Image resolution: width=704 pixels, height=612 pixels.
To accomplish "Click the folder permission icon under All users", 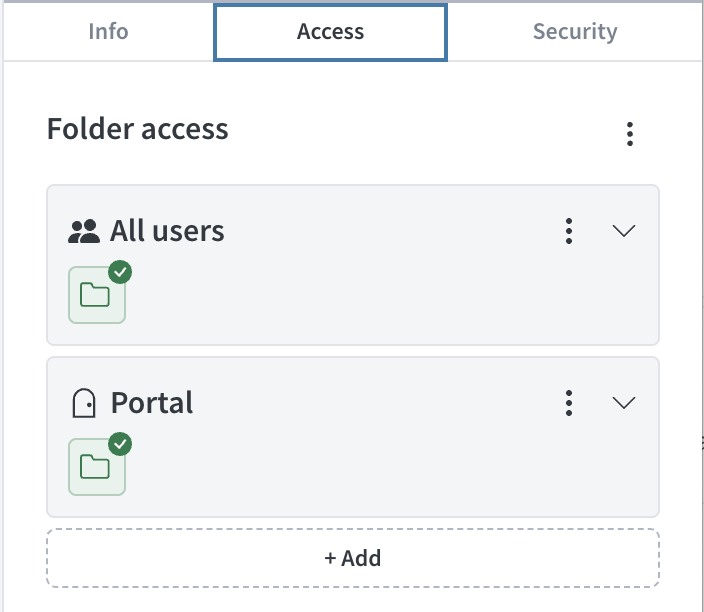I will coord(95,295).
